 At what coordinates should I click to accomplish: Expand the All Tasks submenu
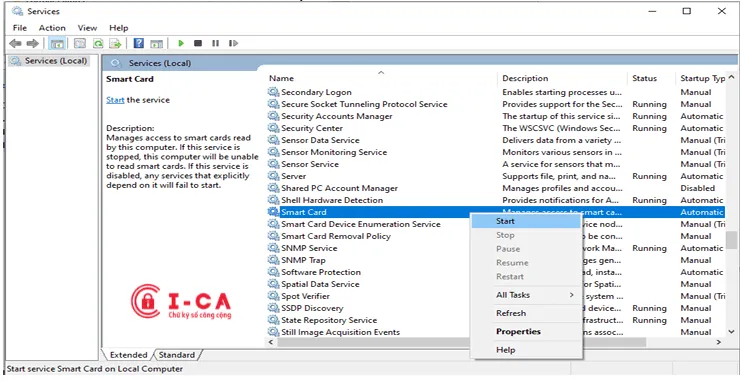(526, 295)
